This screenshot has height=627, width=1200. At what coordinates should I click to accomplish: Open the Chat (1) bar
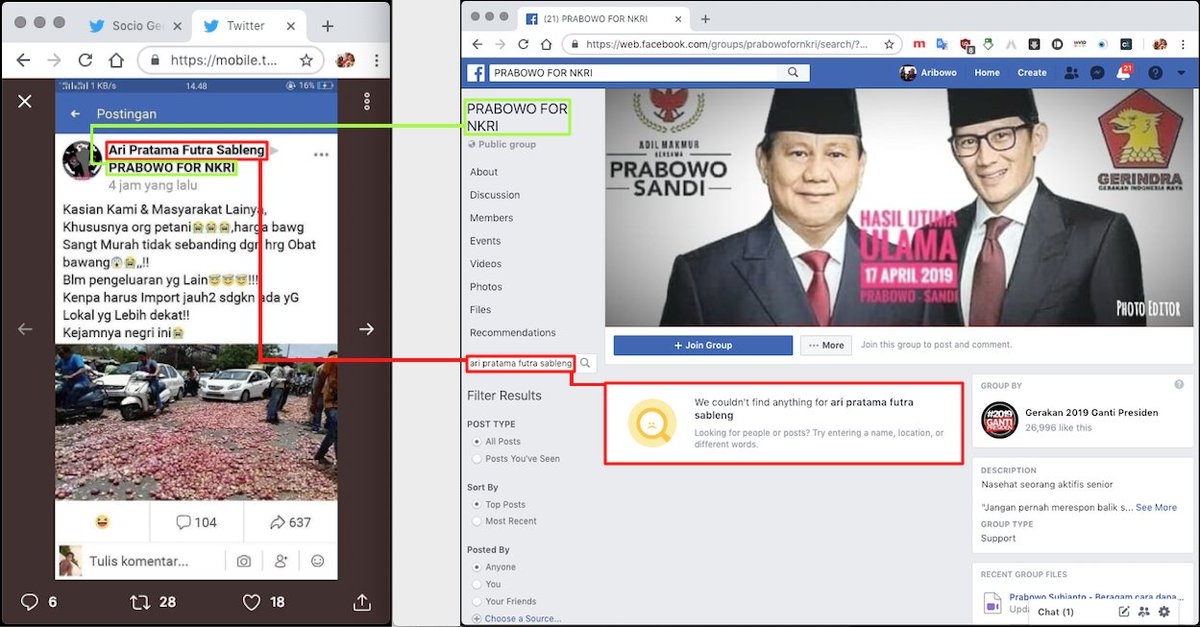coord(1055,611)
